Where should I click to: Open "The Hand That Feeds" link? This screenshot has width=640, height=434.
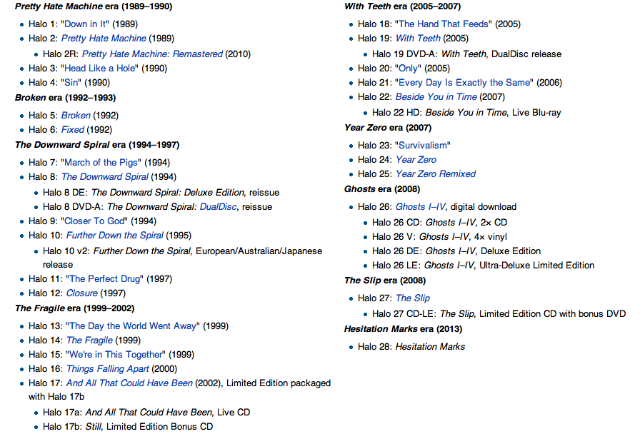tap(459, 22)
